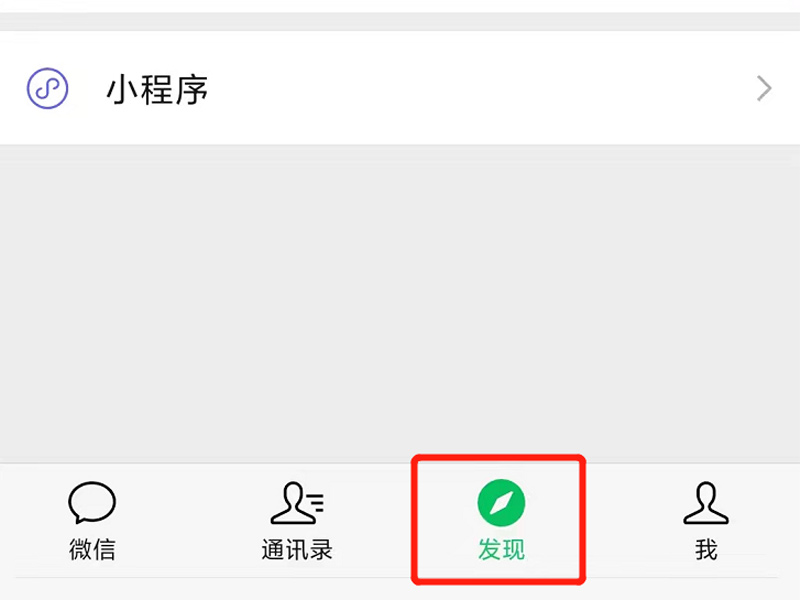
Task: Select the green 发现 text label
Action: 501,549
